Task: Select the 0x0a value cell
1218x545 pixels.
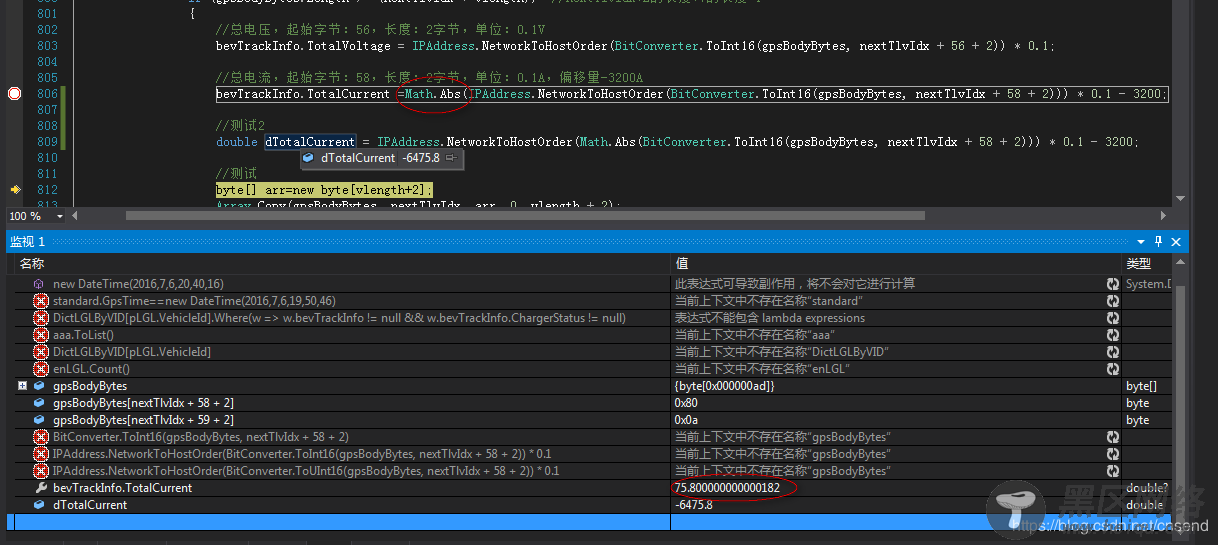Action: [x=686, y=420]
